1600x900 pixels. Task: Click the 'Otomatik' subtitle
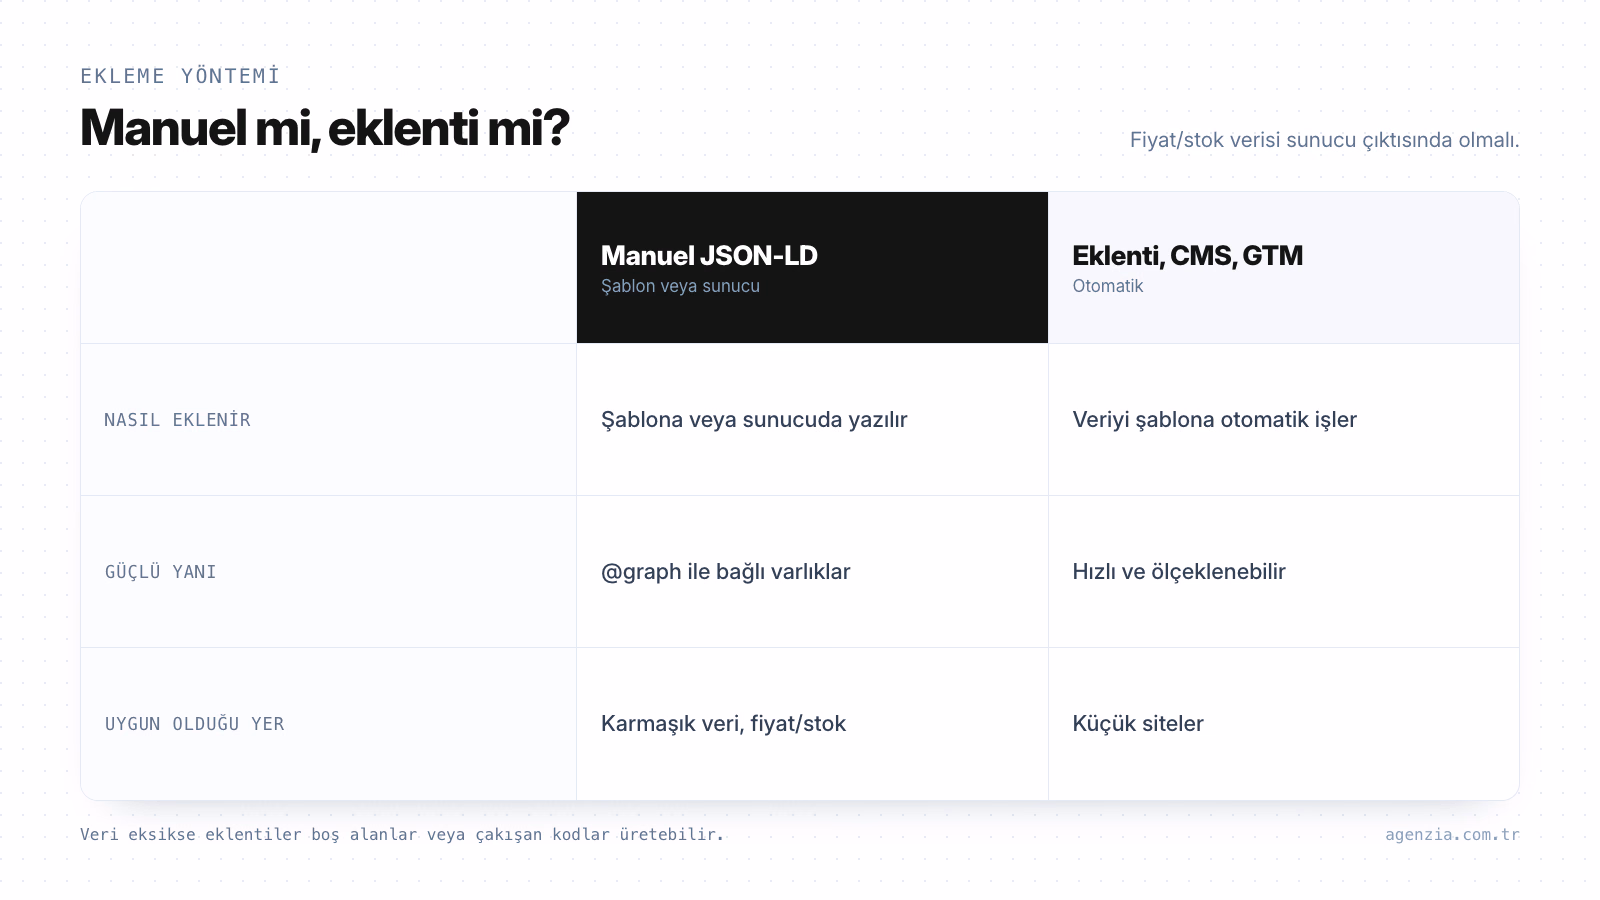tap(1107, 286)
